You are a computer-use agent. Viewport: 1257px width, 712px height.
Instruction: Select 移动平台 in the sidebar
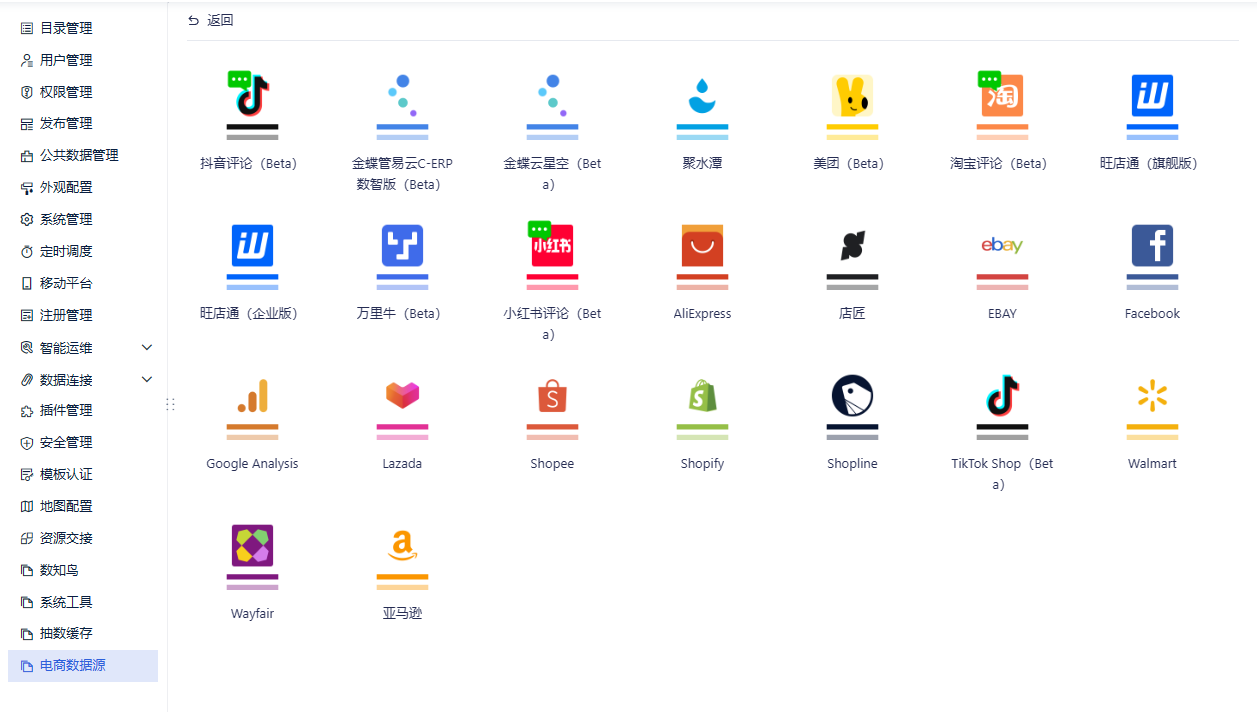coord(83,283)
